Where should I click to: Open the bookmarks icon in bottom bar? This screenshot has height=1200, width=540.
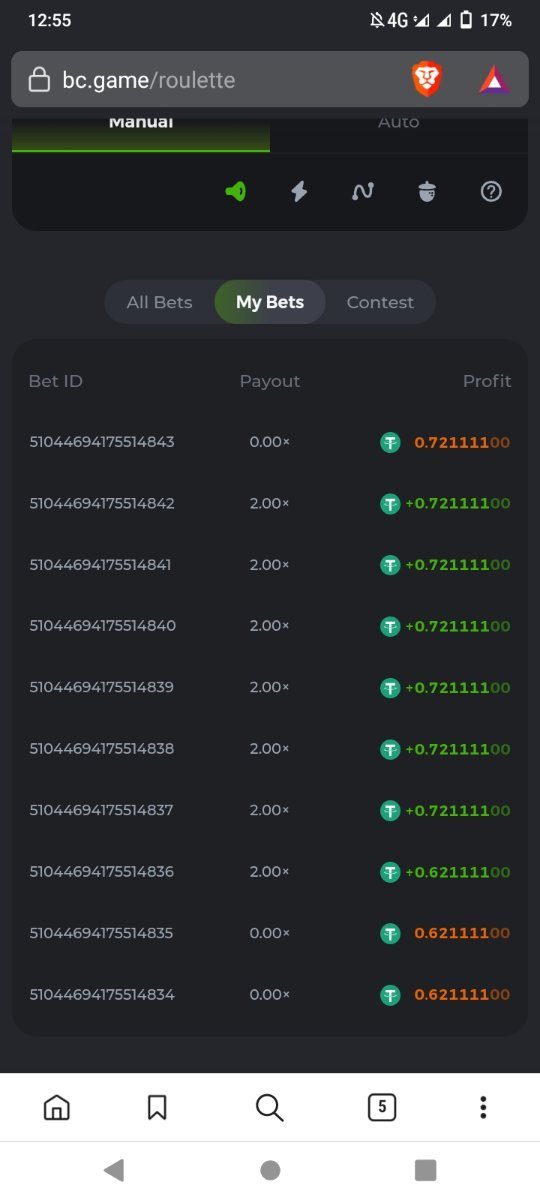click(x=157, y=1107)
